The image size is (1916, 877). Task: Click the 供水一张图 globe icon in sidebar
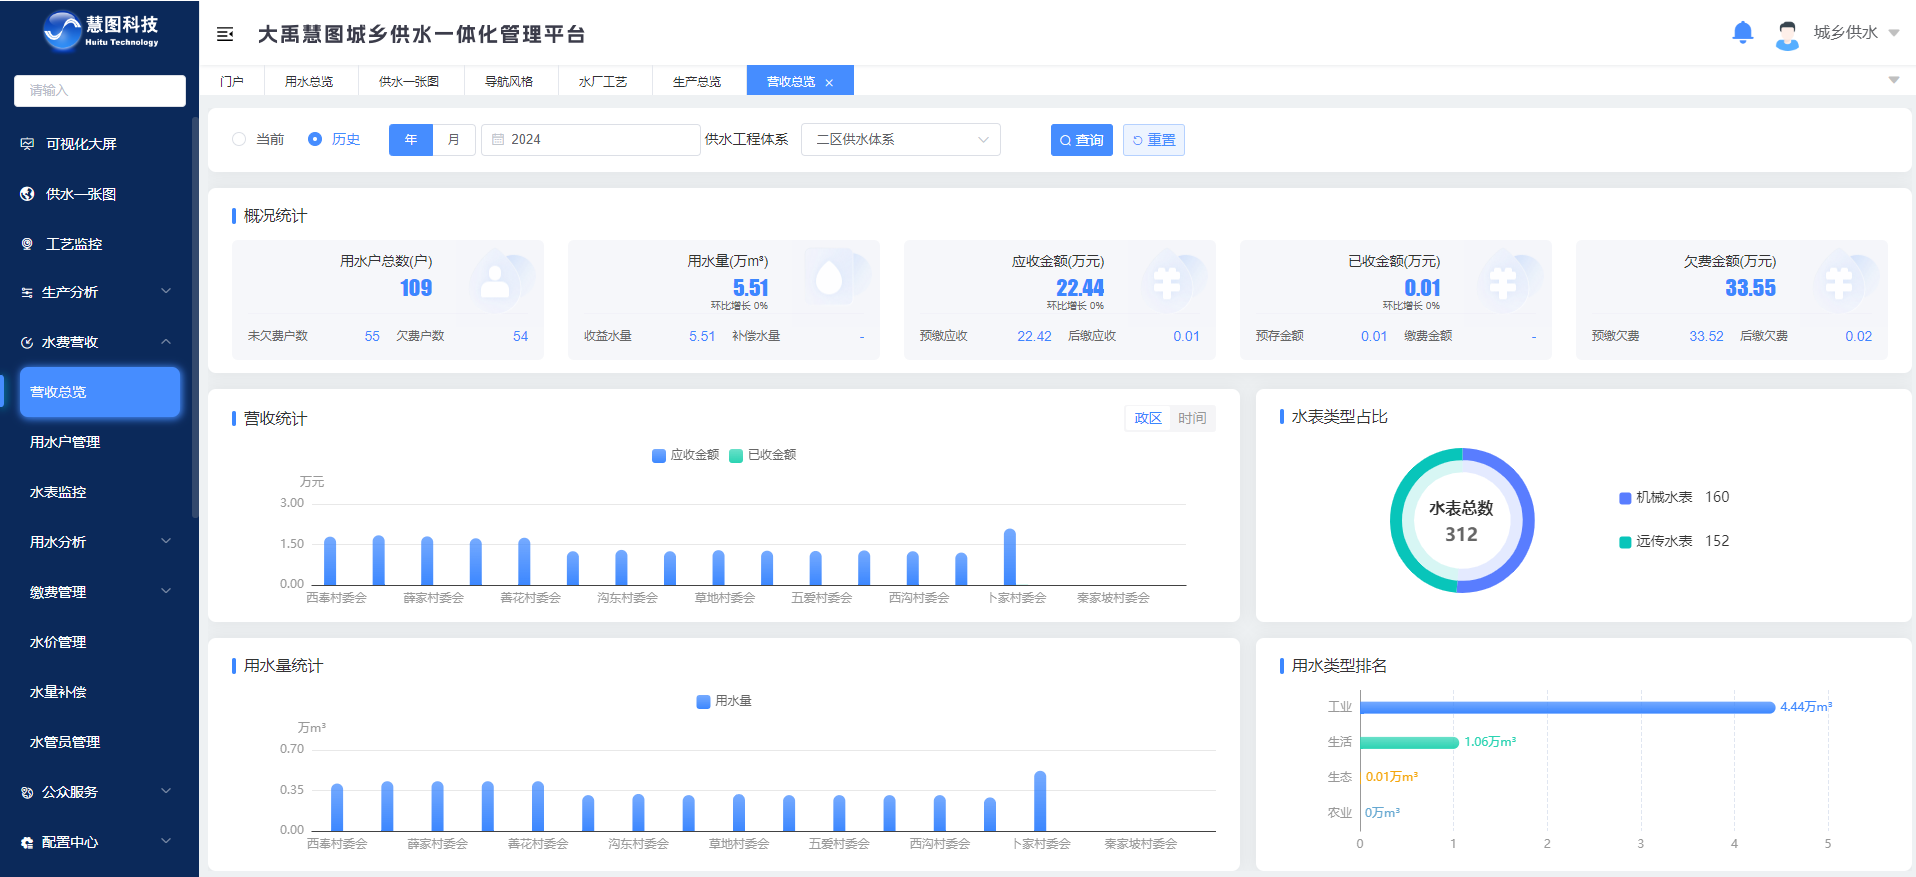[x=27, y=194]
